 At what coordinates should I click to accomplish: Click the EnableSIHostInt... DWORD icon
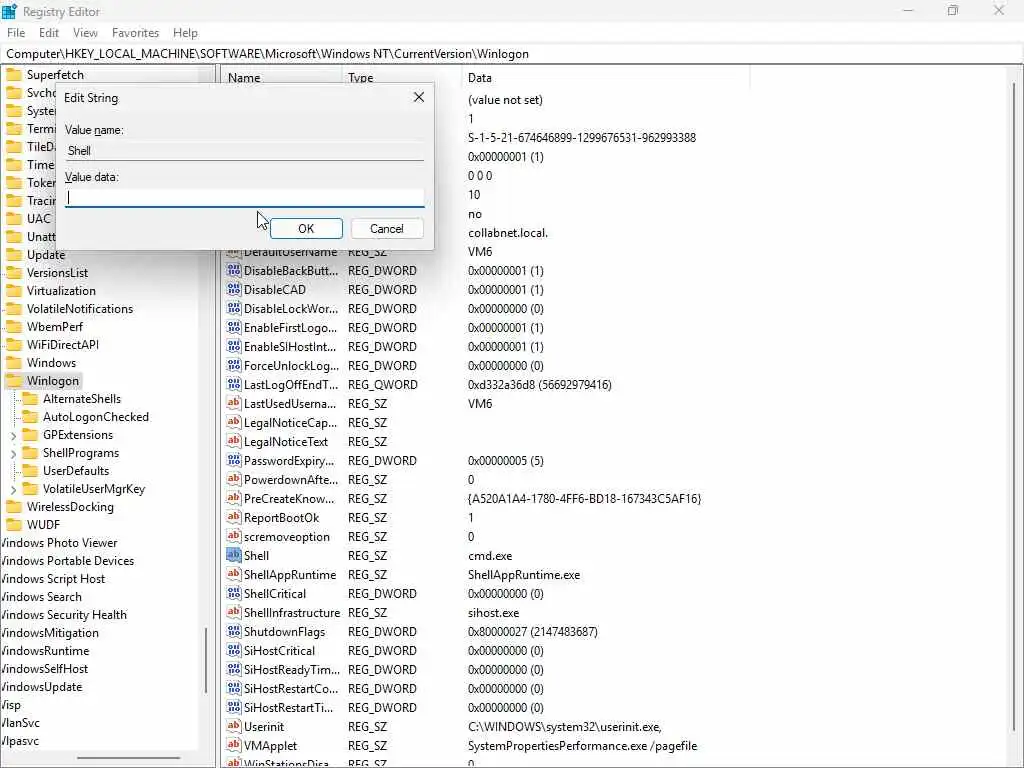pyautogui.click(x=233, y=345)
